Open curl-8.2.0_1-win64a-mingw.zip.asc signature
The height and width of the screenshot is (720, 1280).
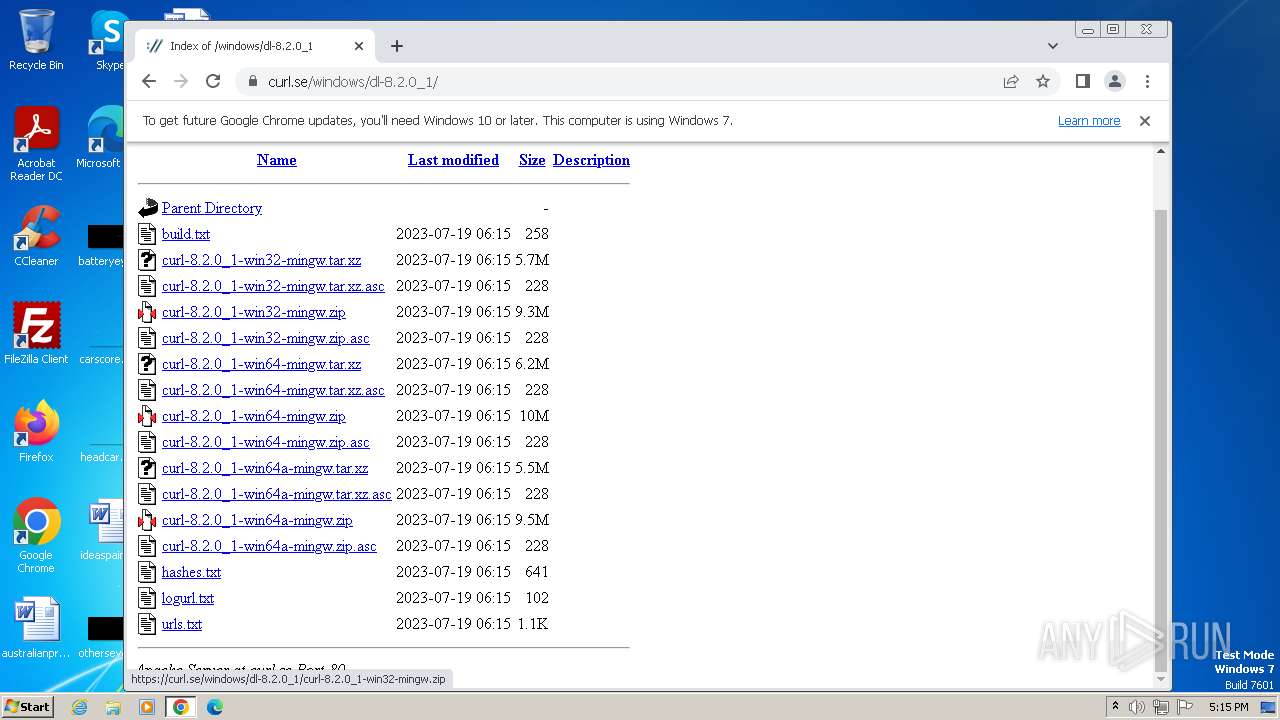(269, 546)
